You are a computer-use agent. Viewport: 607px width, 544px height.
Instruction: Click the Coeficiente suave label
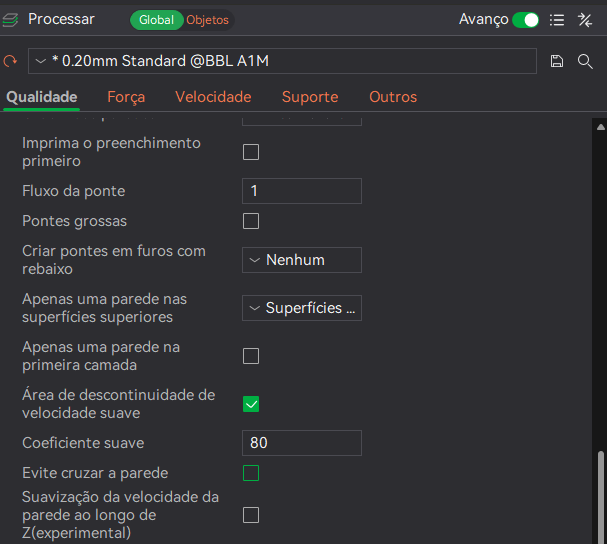pos(83,443)
